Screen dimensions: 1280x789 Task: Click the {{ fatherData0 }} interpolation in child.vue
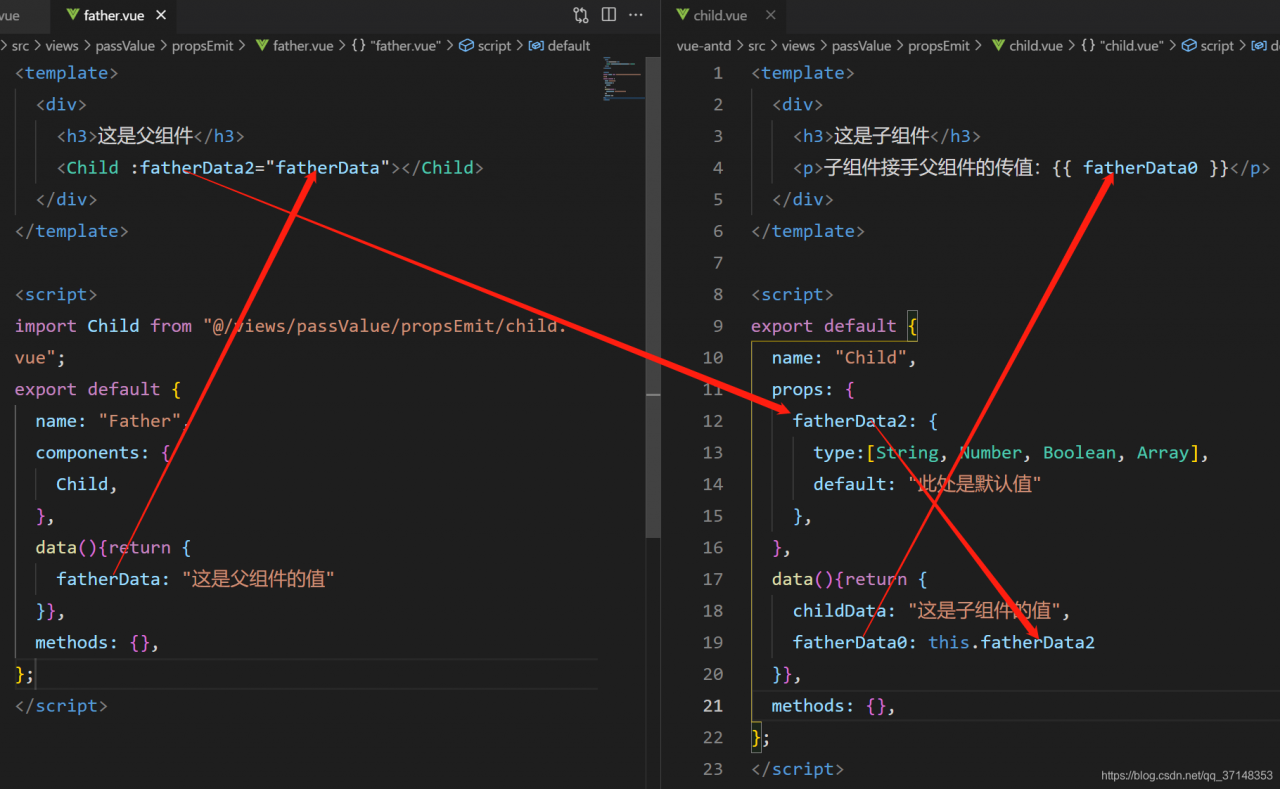(x=1140, y=168)
